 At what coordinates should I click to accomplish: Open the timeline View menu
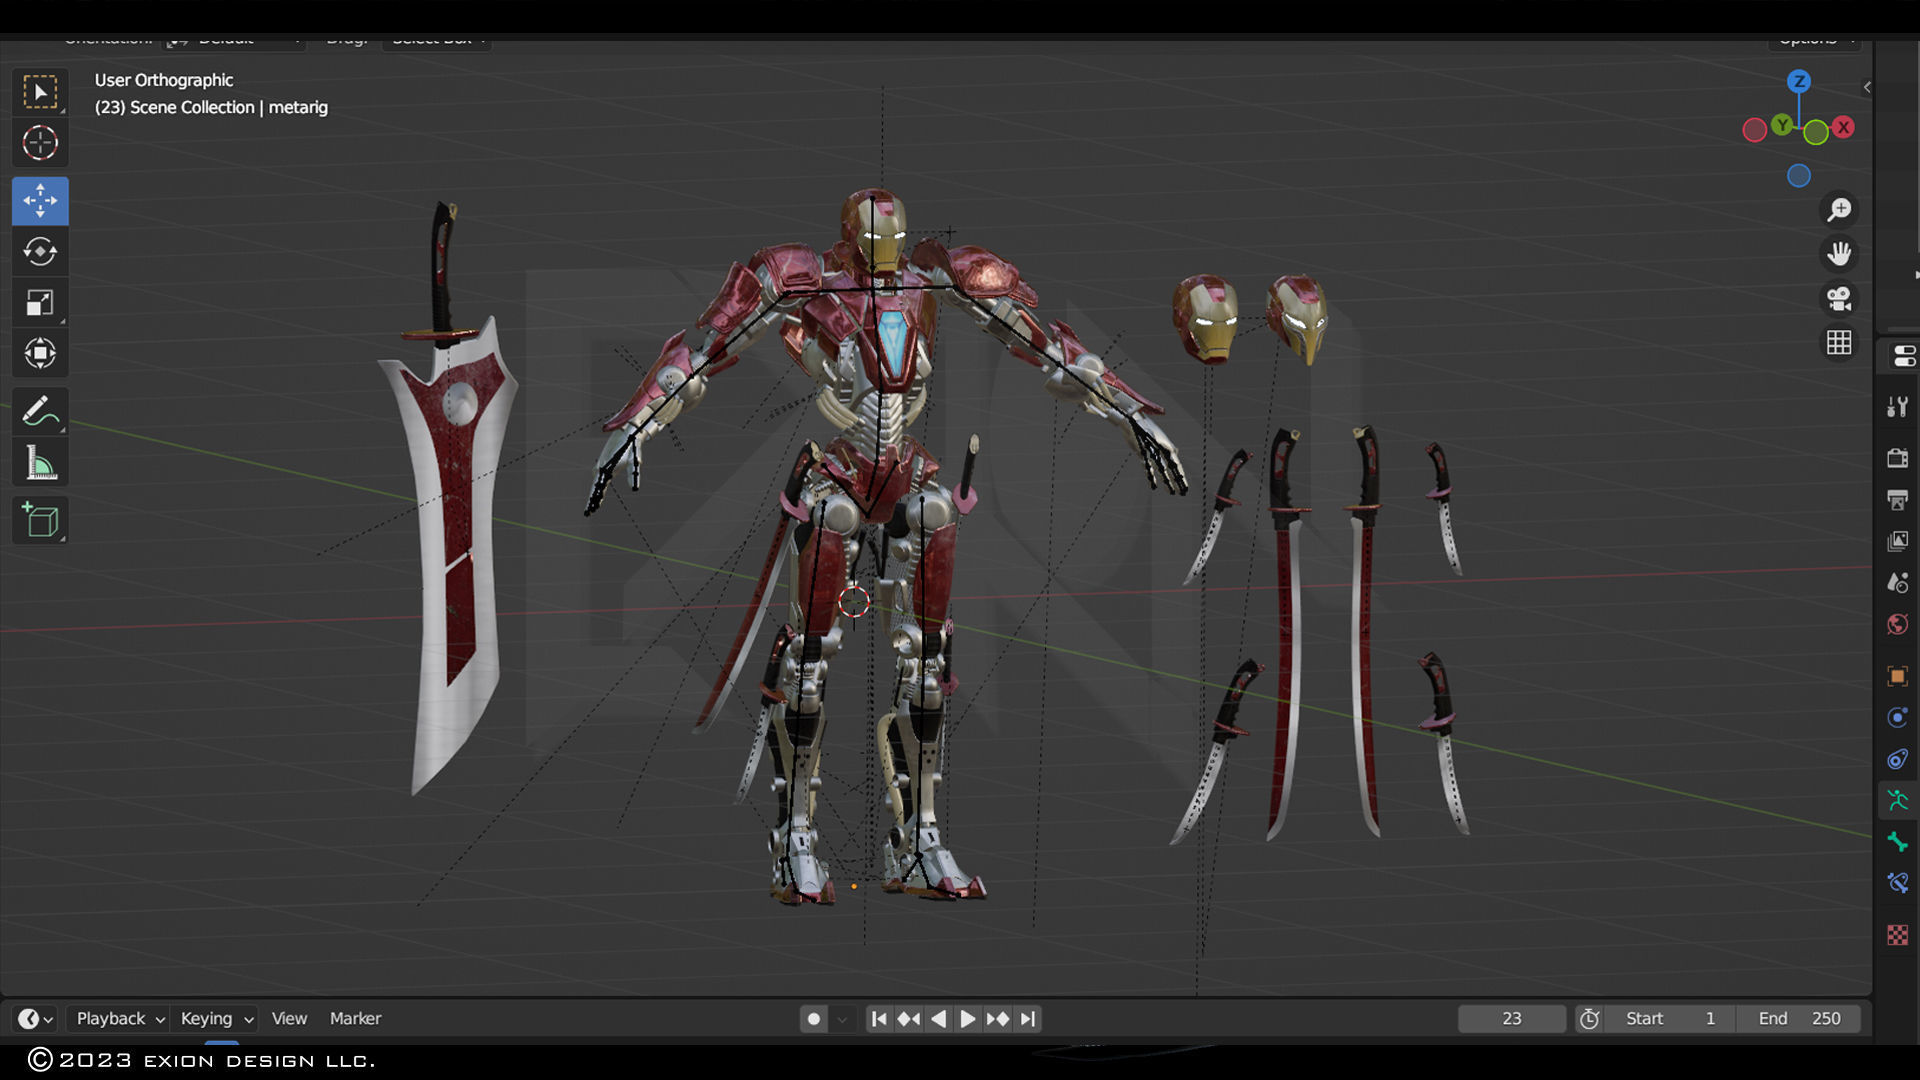click(x=289, y=1018)
